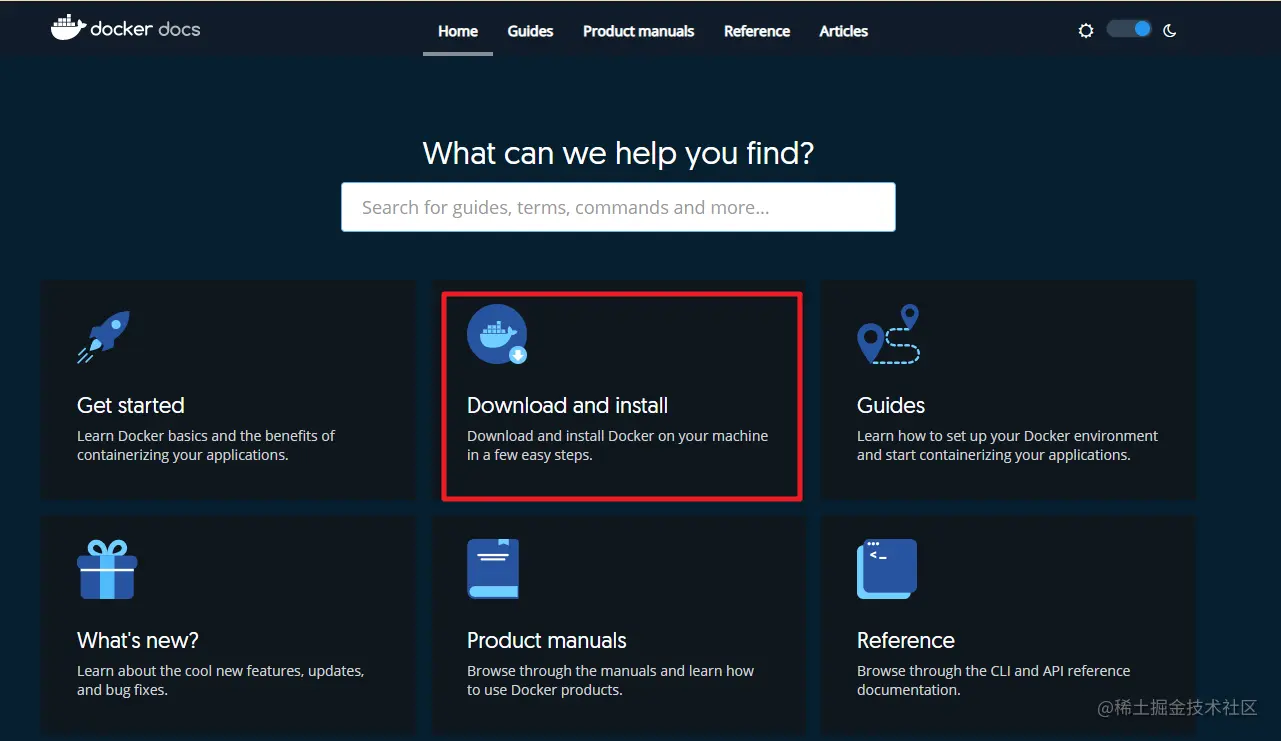Click the Product manuals book icon

tap(493, 569)
